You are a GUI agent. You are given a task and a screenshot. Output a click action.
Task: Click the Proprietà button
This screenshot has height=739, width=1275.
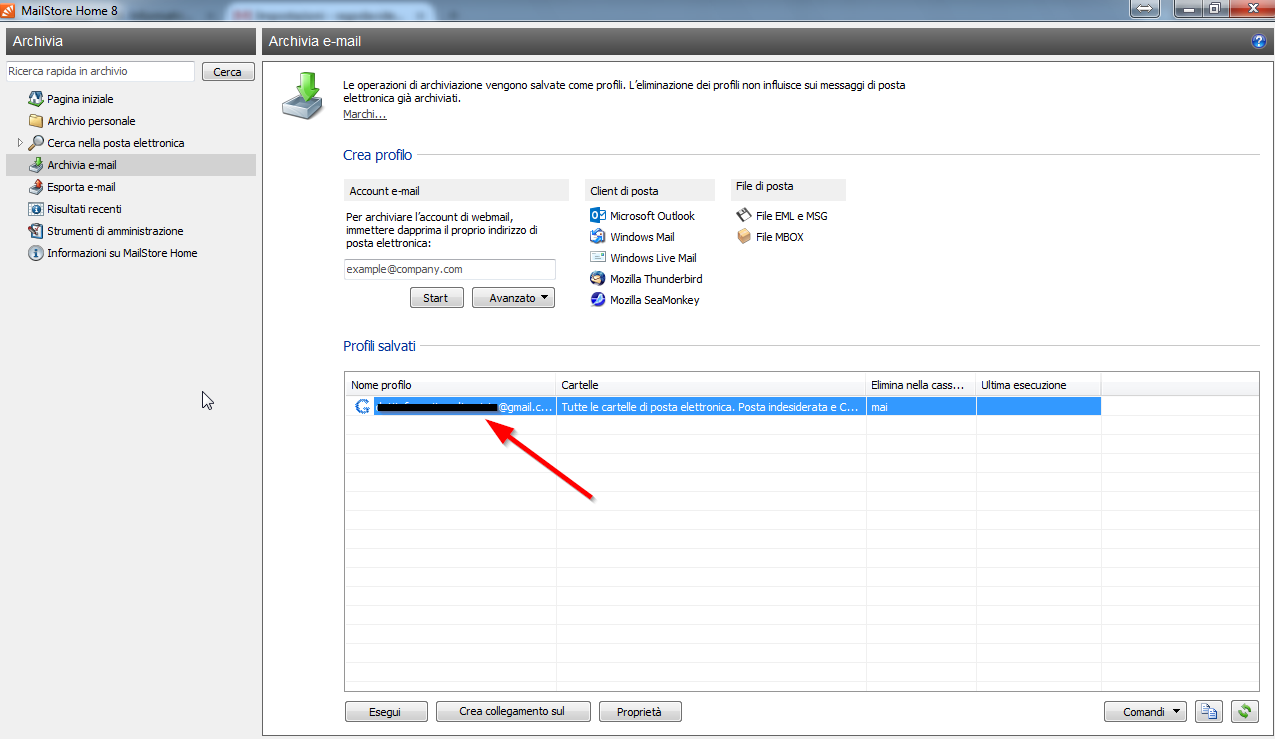pyautogui.click(x=640, y=712)
